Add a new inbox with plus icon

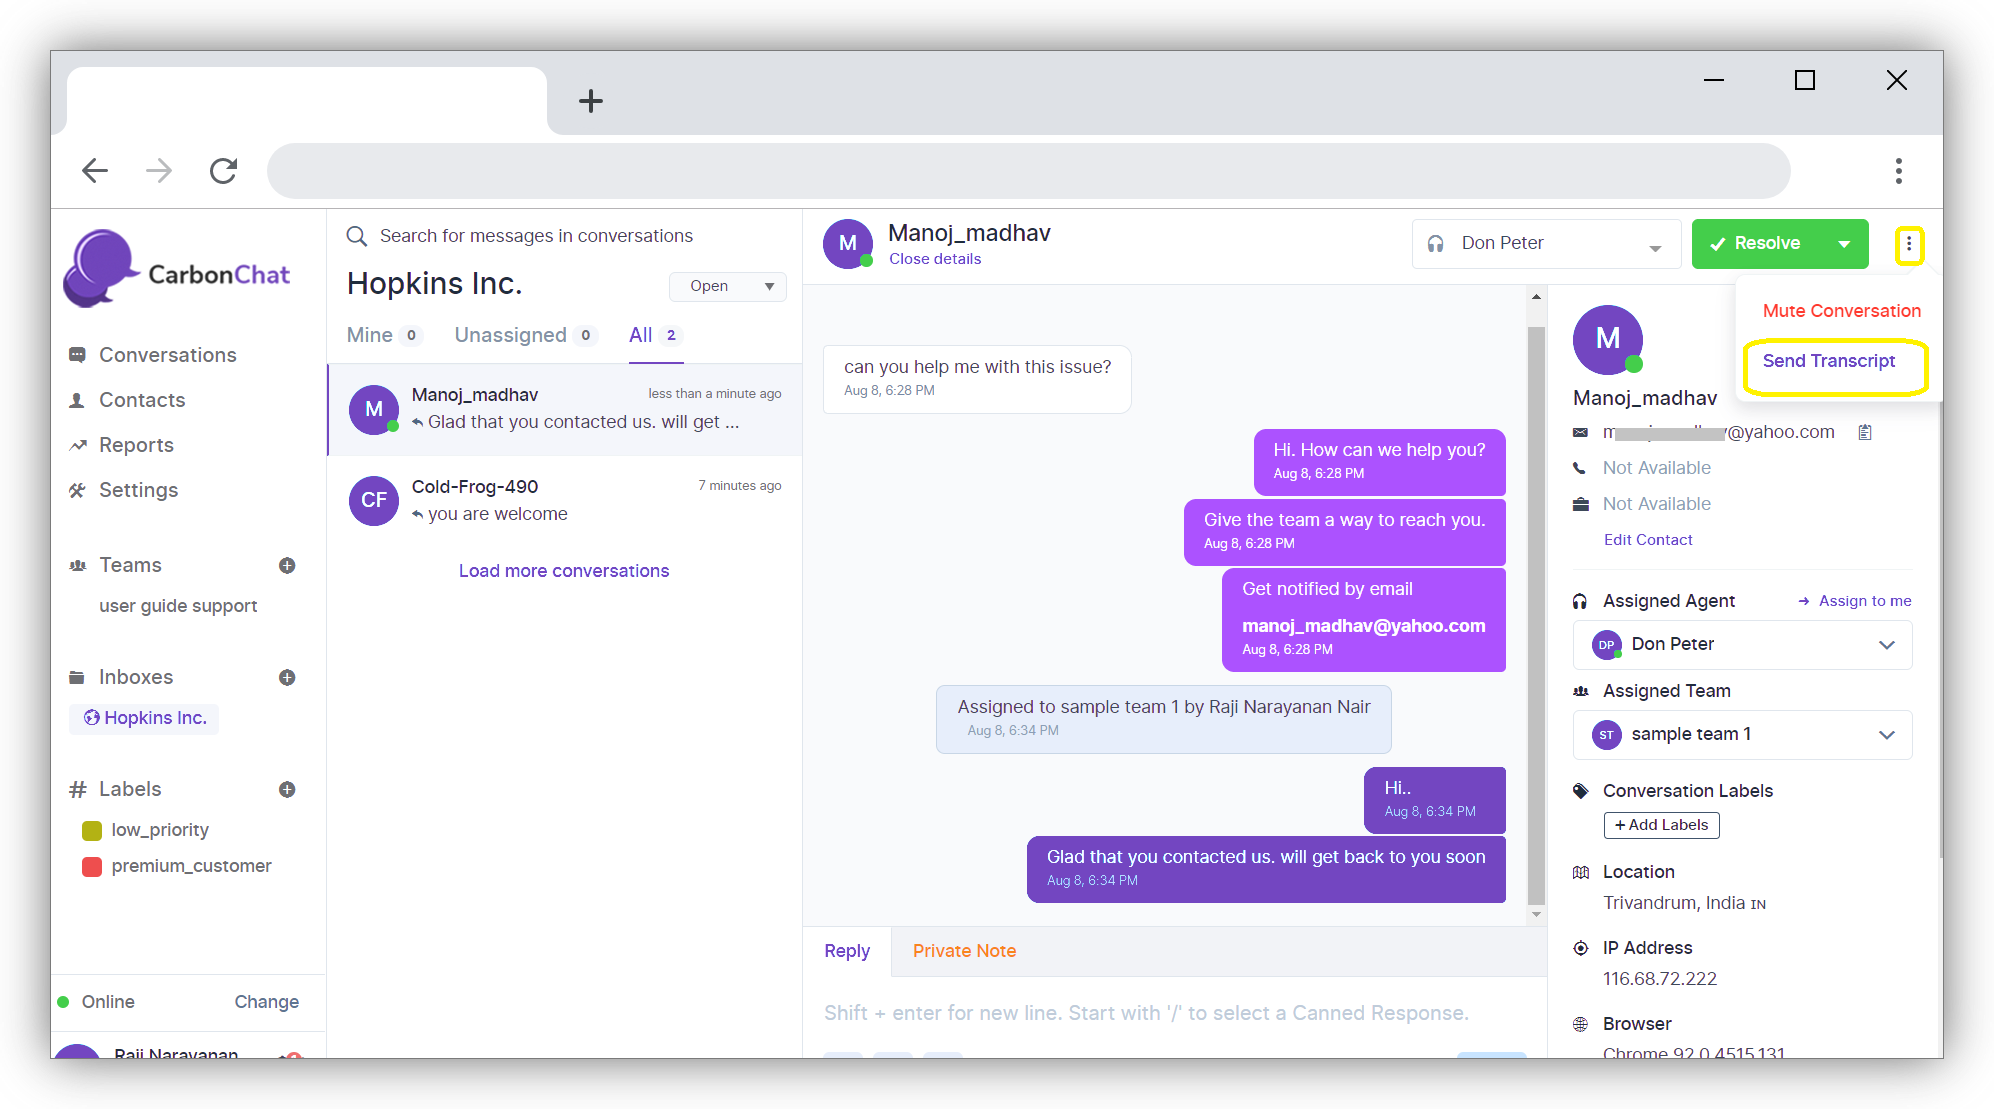pyautogui.click(x=287, y=677)
